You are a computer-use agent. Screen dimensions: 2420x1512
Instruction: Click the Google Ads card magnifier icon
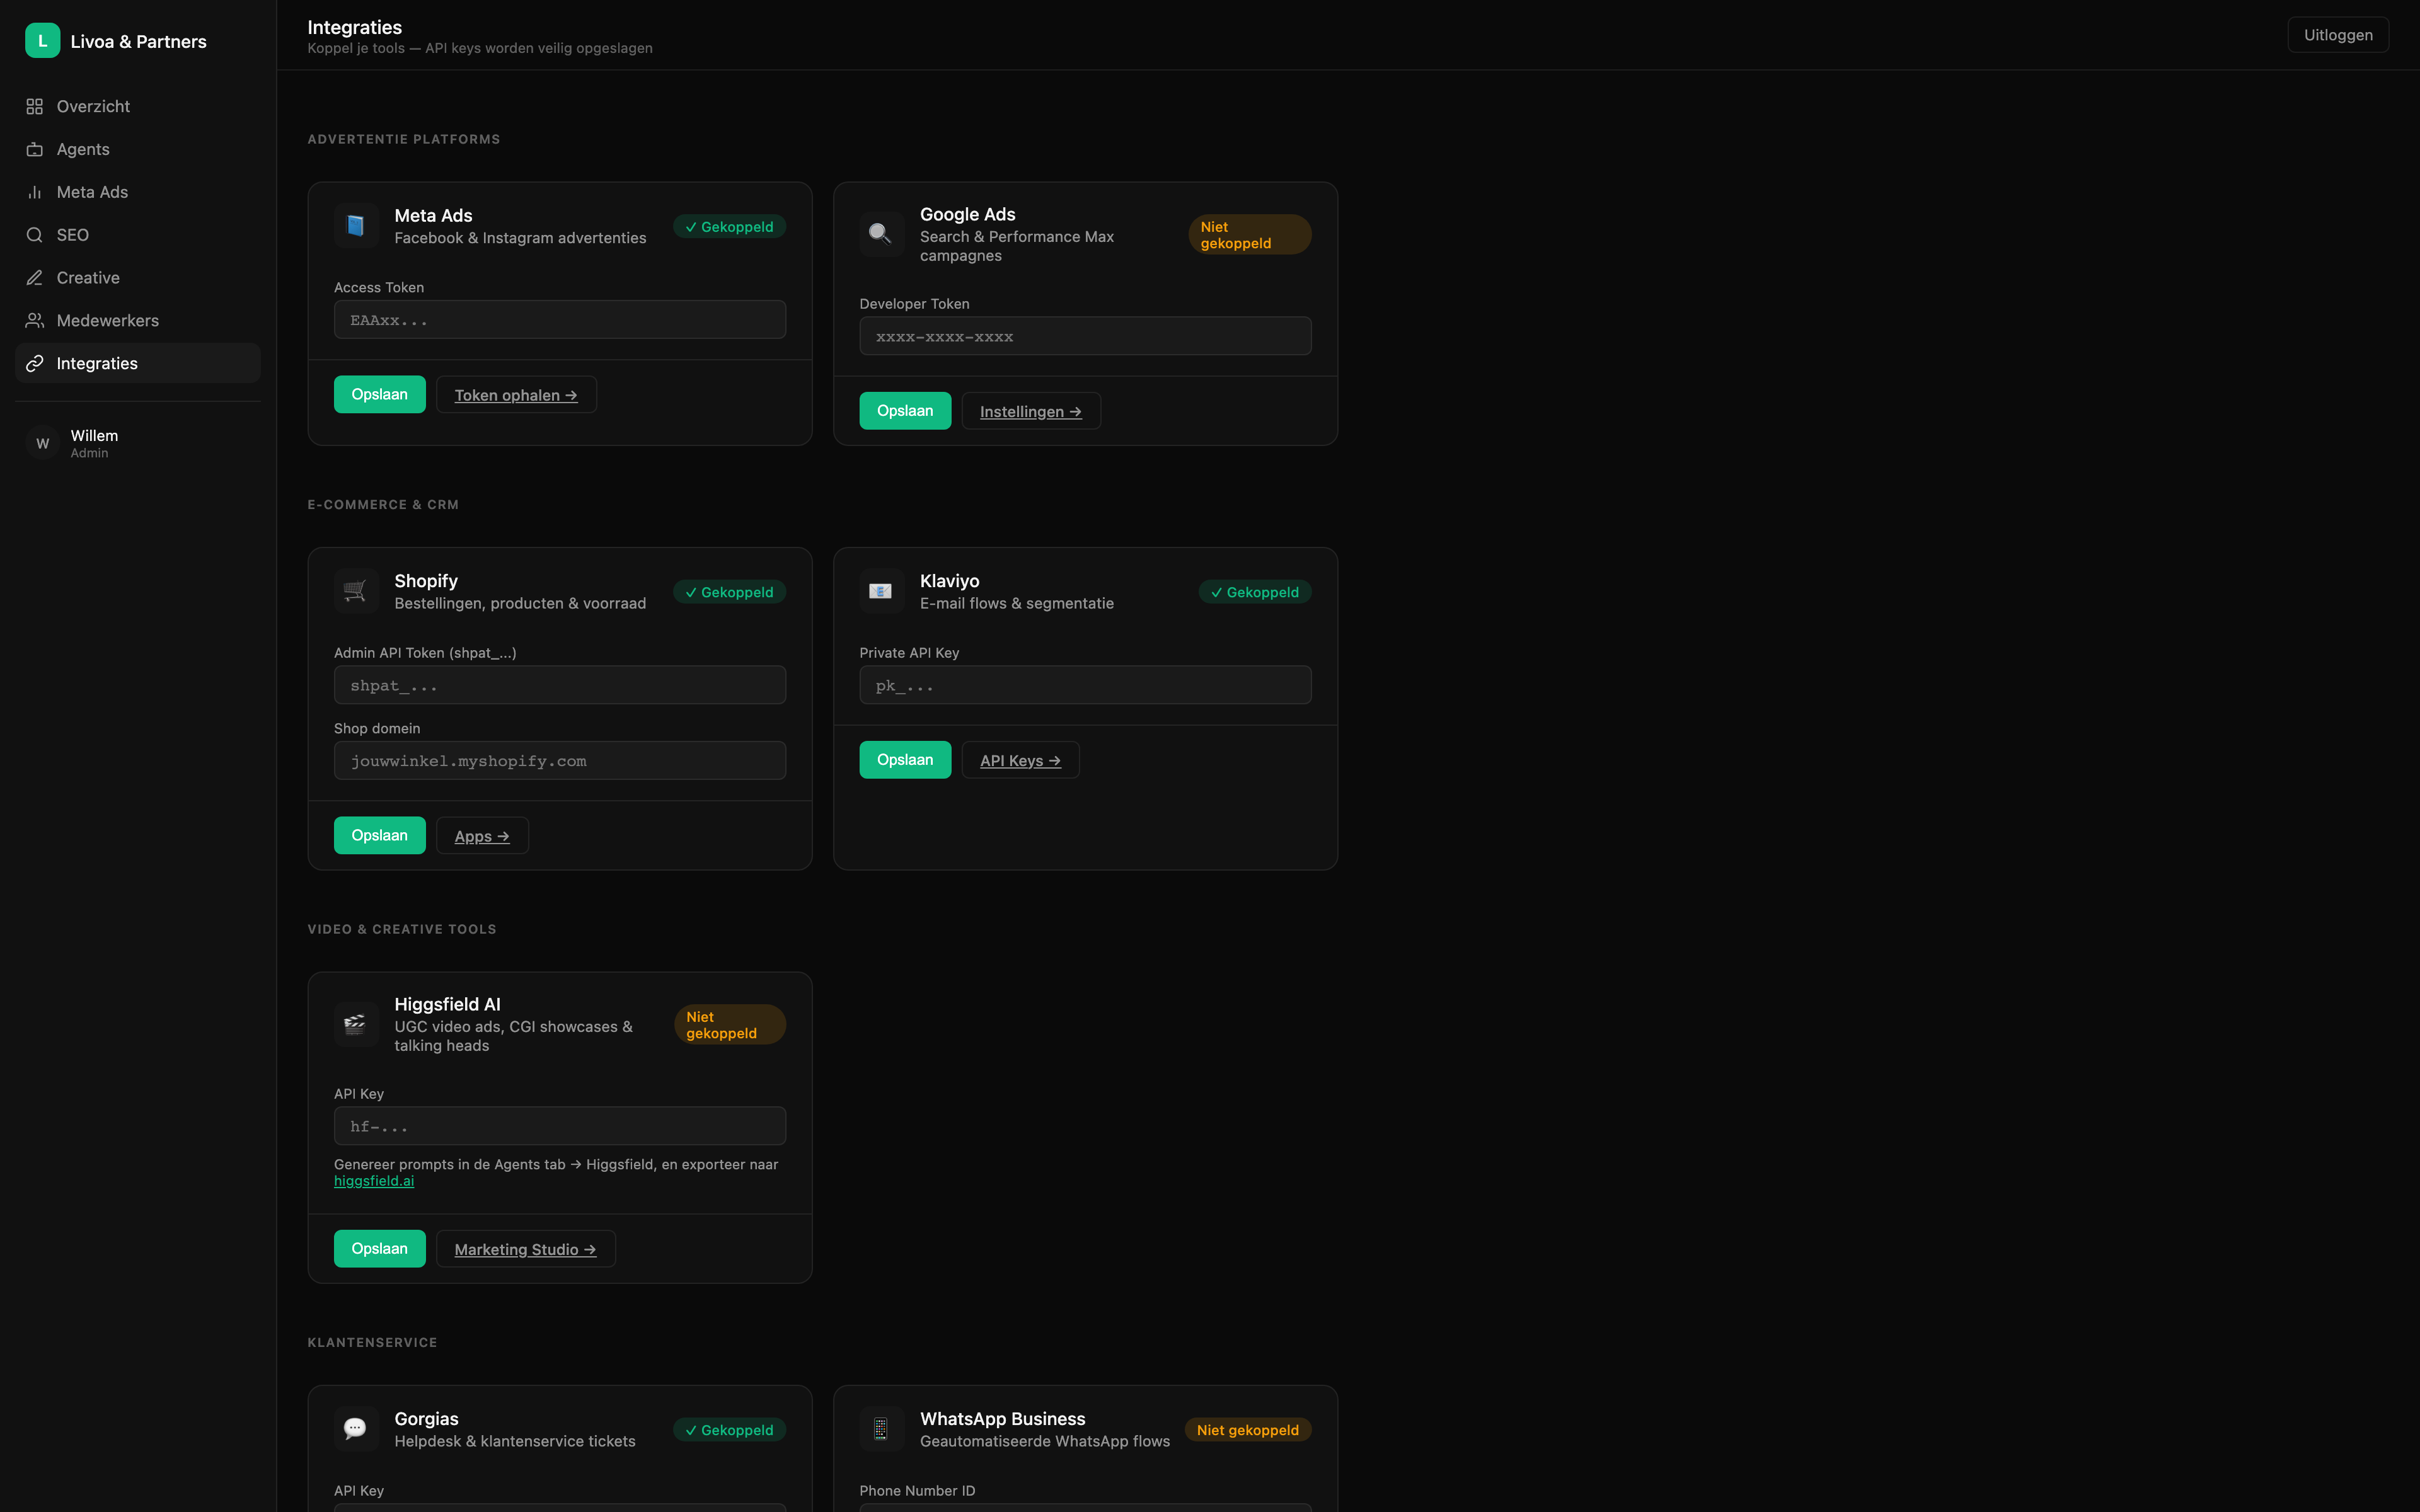tap(881, 234)
